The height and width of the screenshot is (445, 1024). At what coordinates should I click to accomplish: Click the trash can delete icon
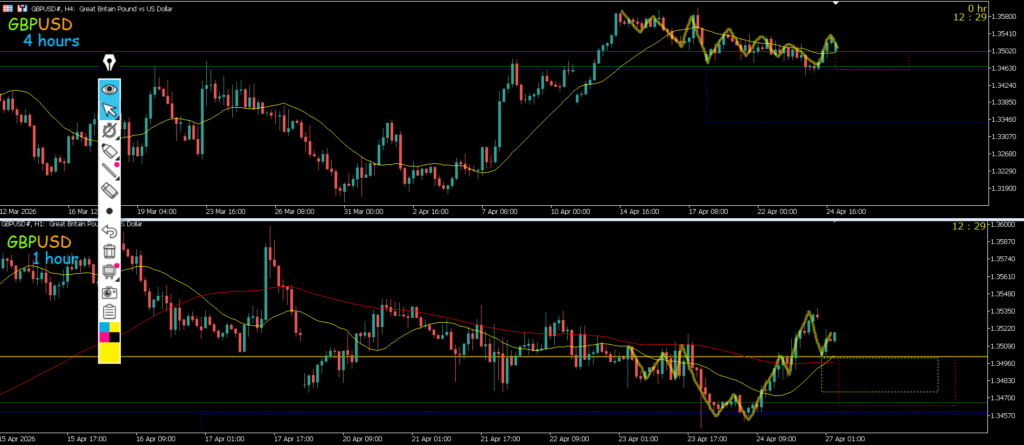tap(110, 251)
